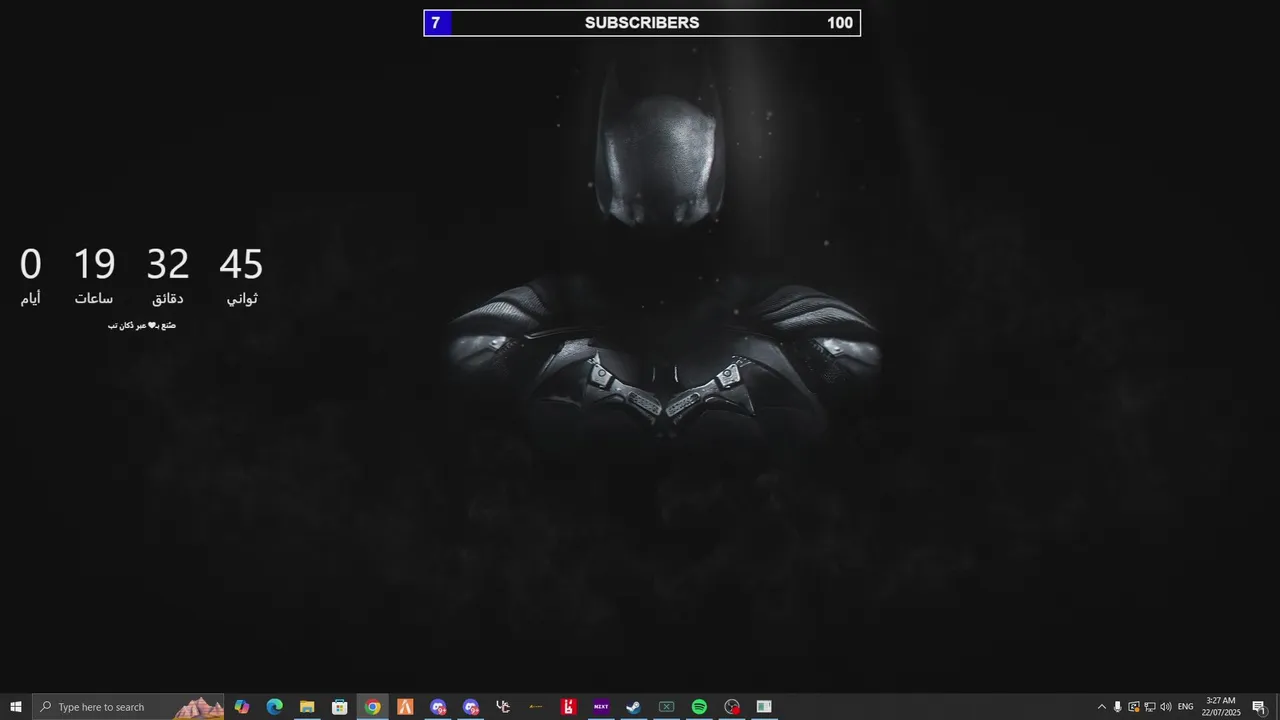Open calendar from the 3:27 AM clock
The image size is (1280, 720).
[1221, 707]
